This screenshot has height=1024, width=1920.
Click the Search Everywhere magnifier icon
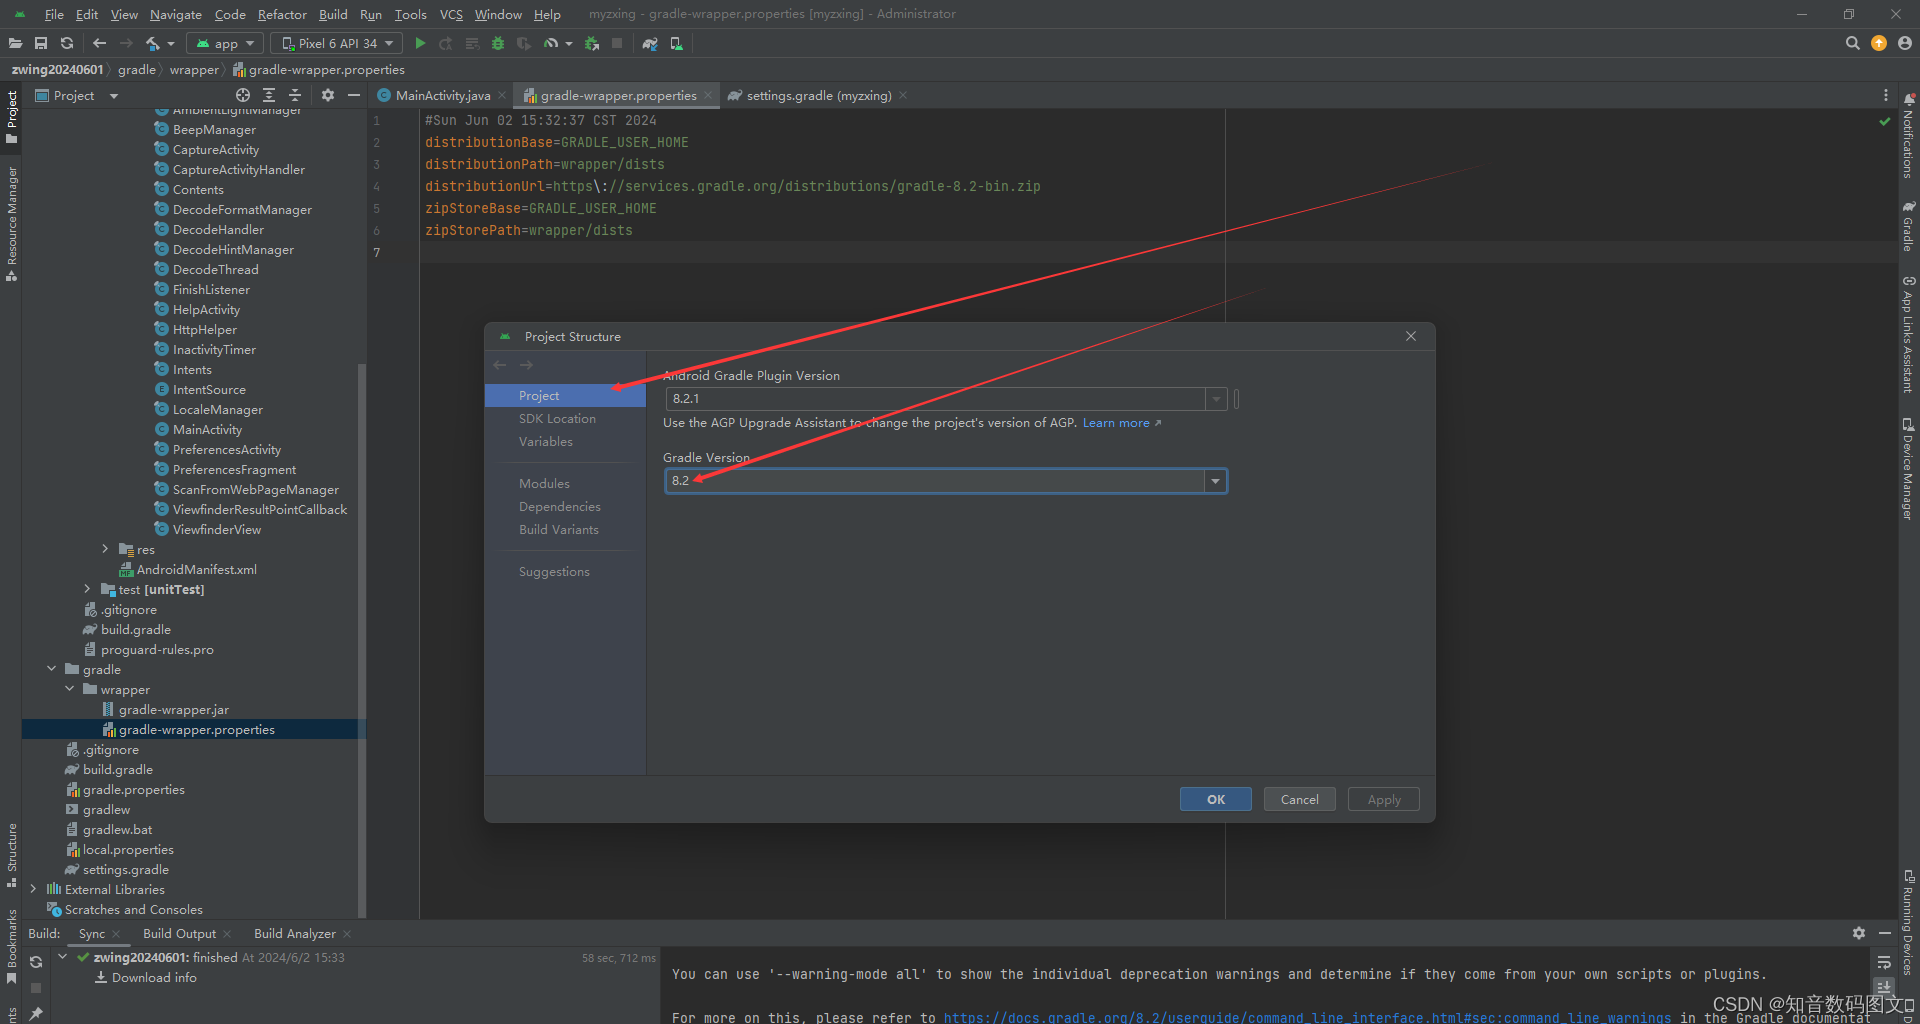pyautogui.click(x=1852, y=43)
